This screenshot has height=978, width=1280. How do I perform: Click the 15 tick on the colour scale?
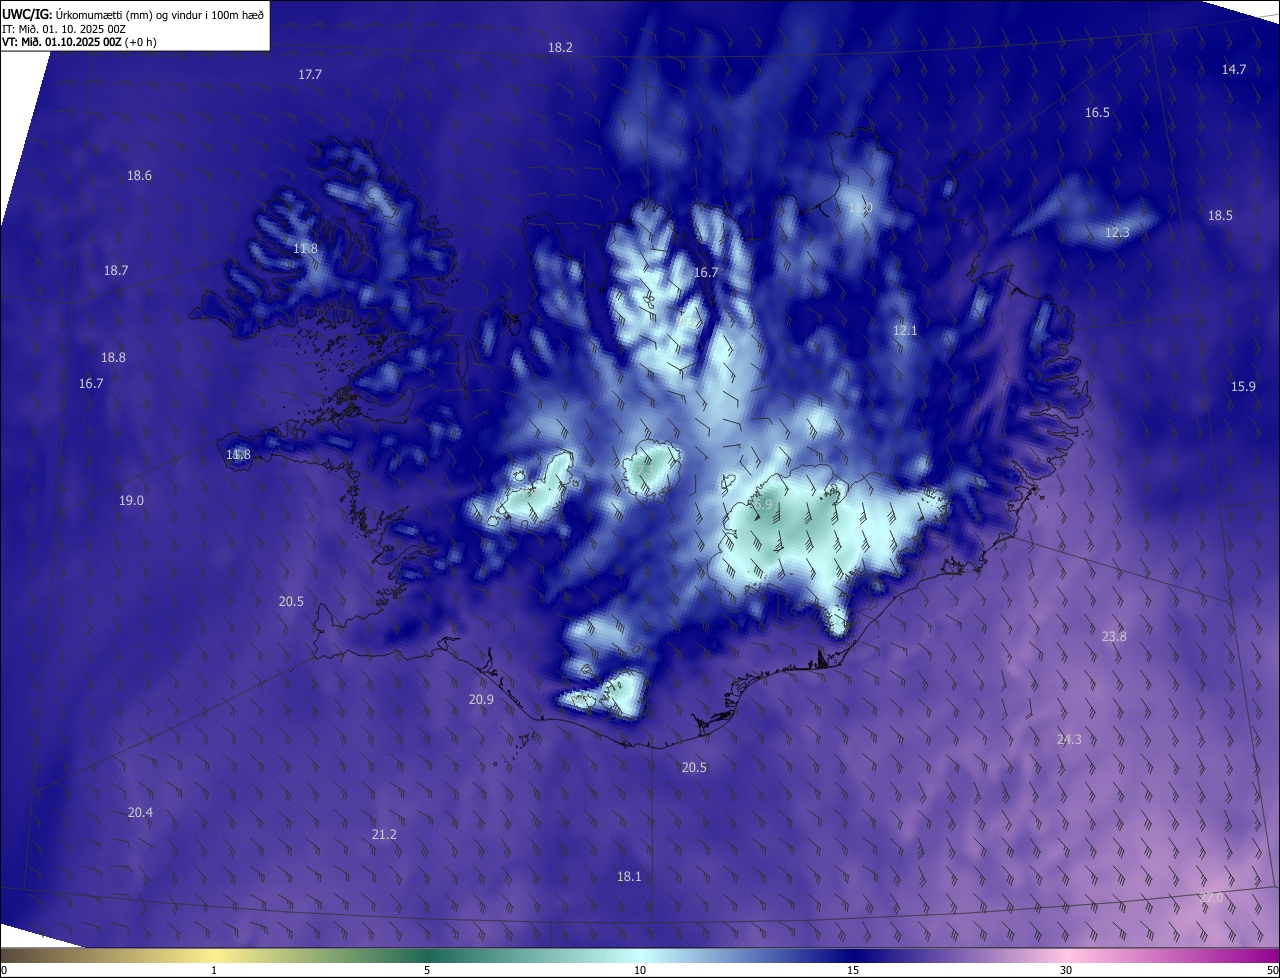pos(853,971)
